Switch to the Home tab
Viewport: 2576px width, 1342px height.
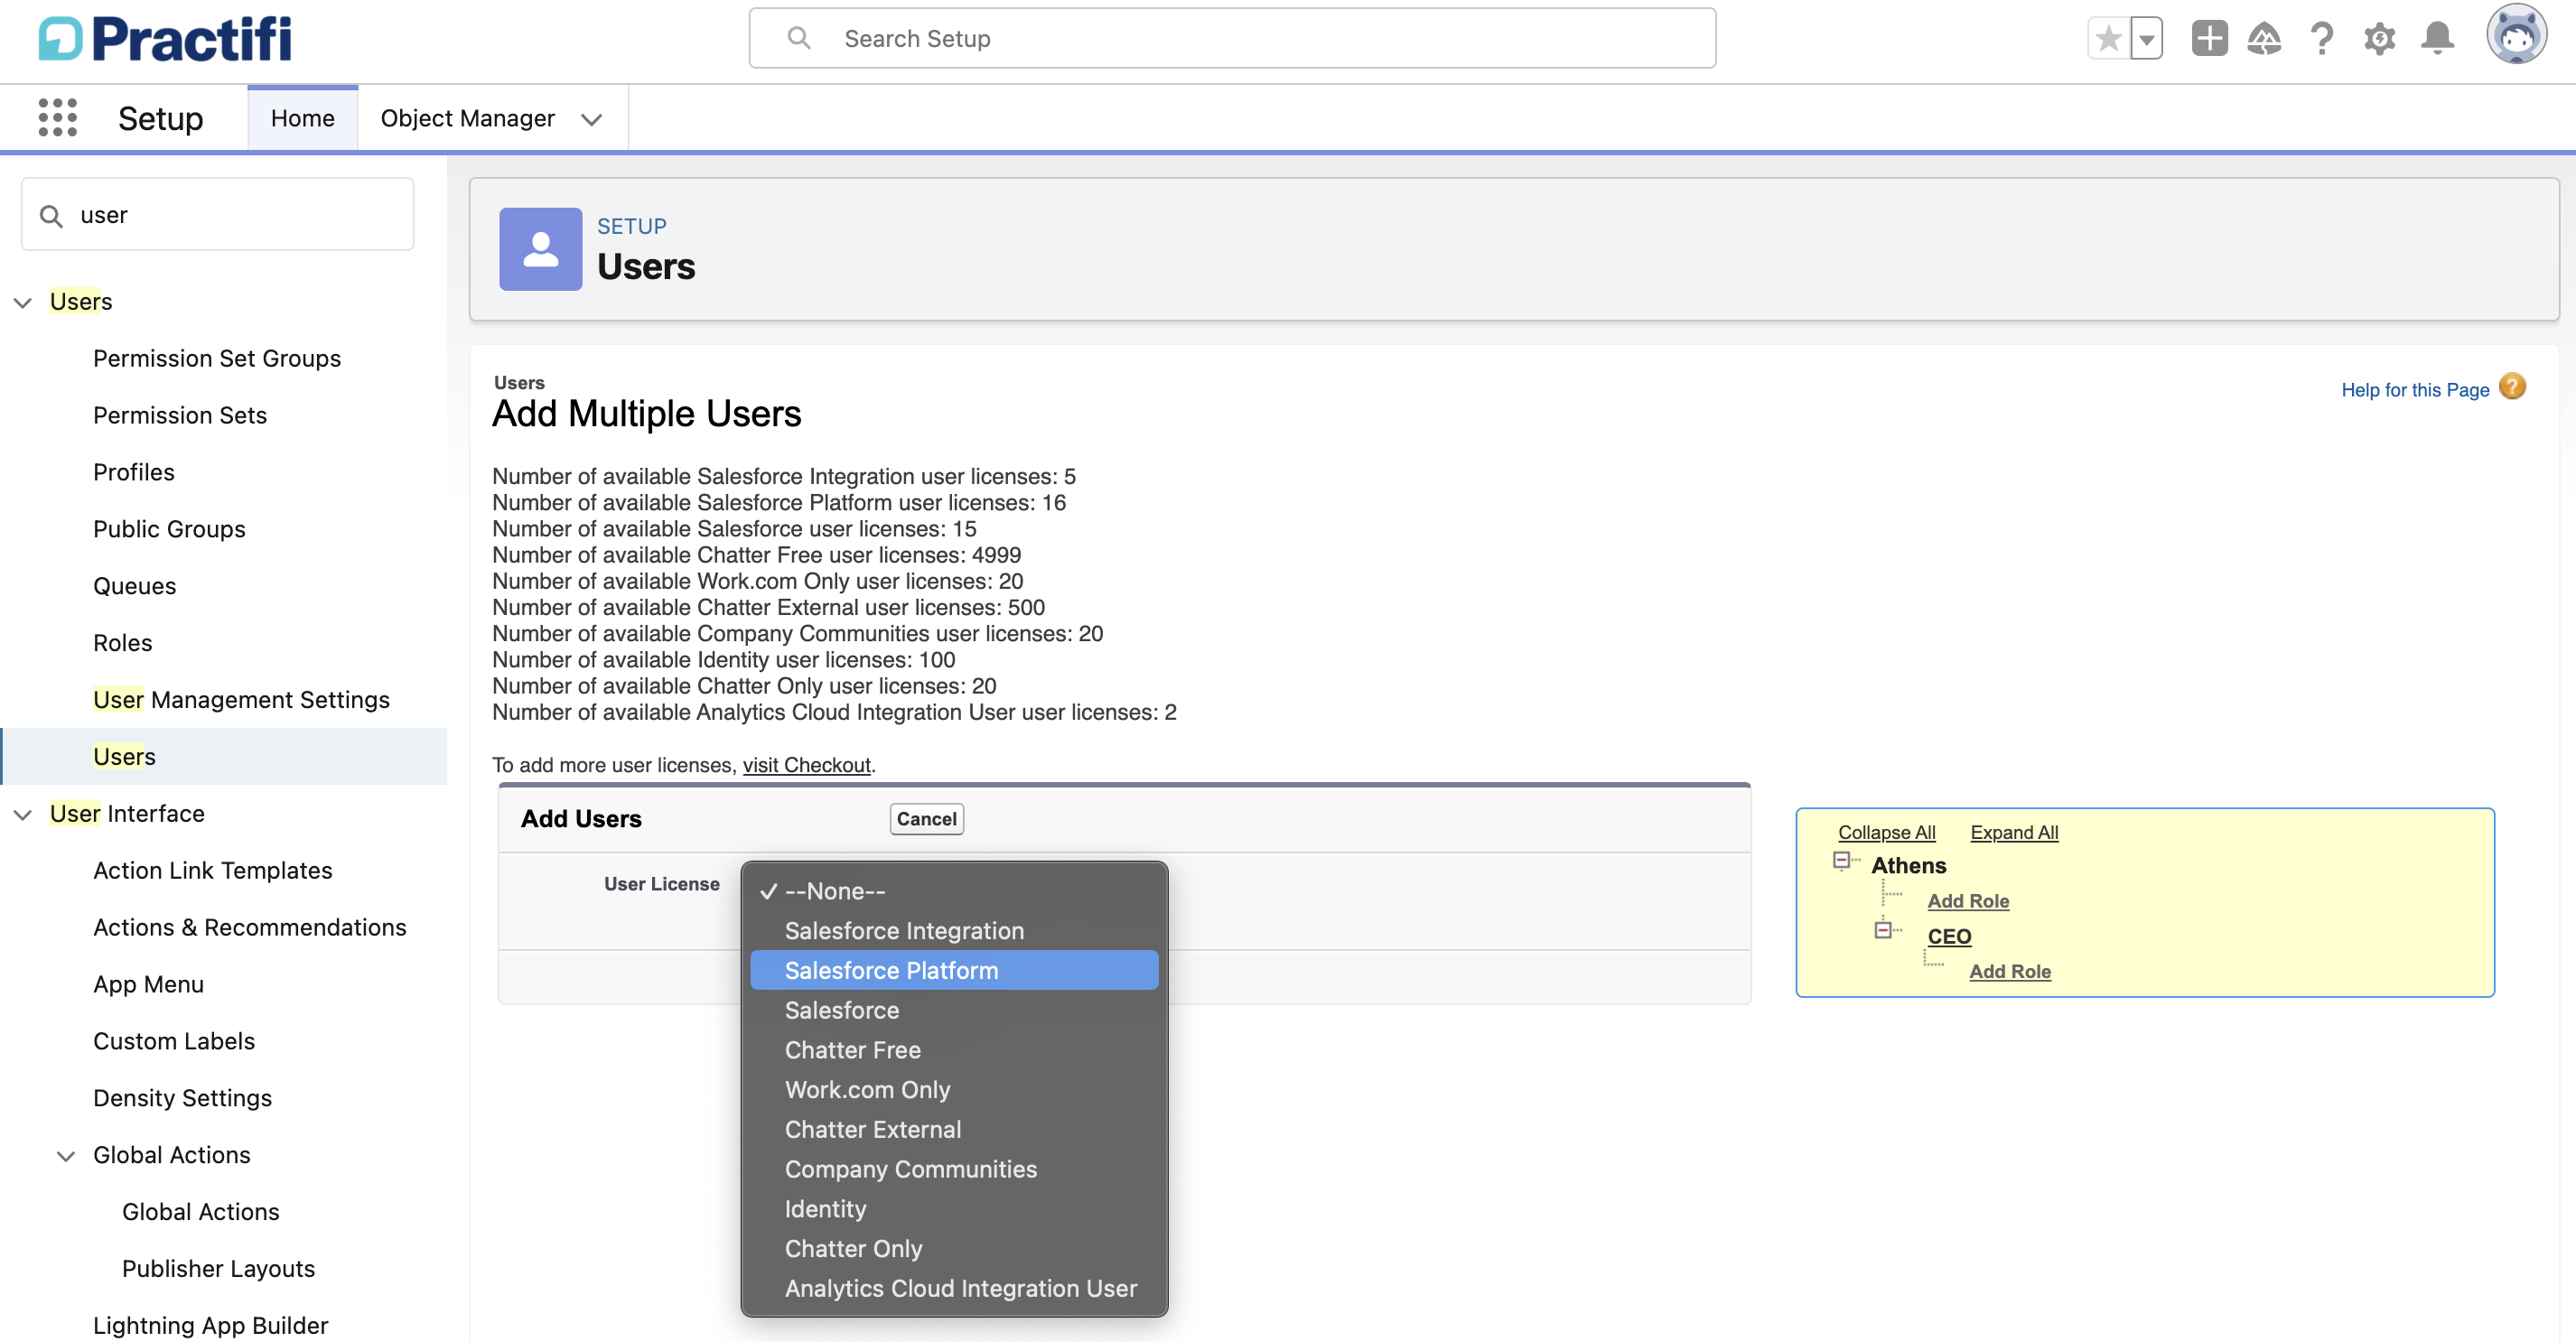pos(302,118)
